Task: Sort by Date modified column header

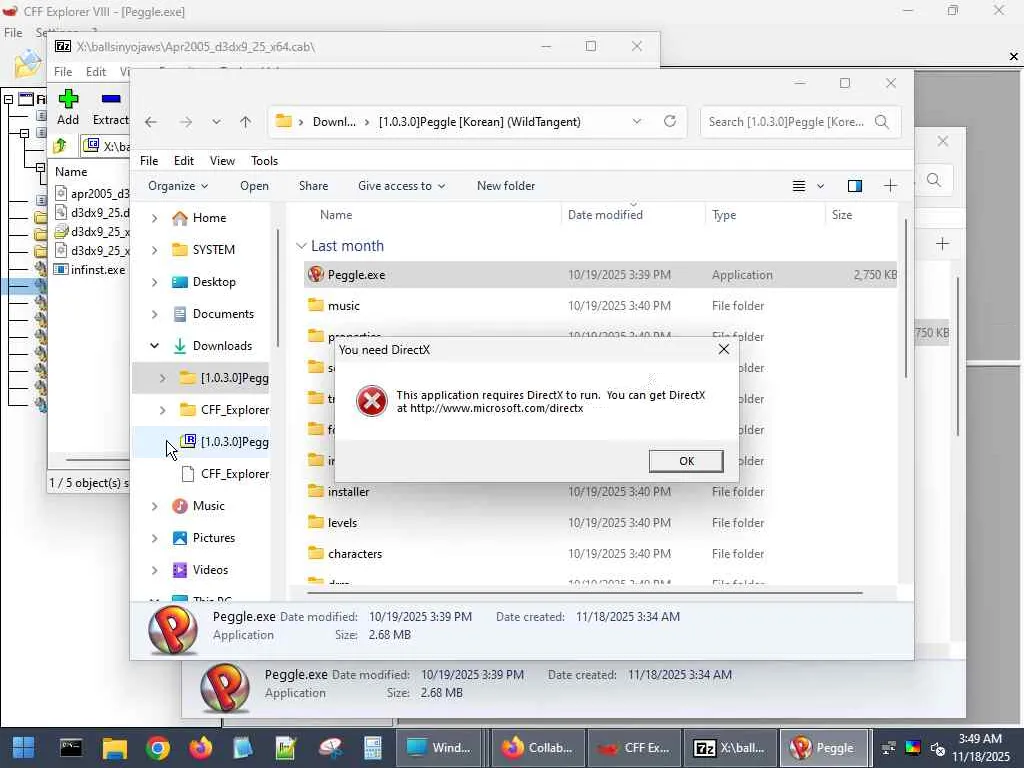Action: 605,215
